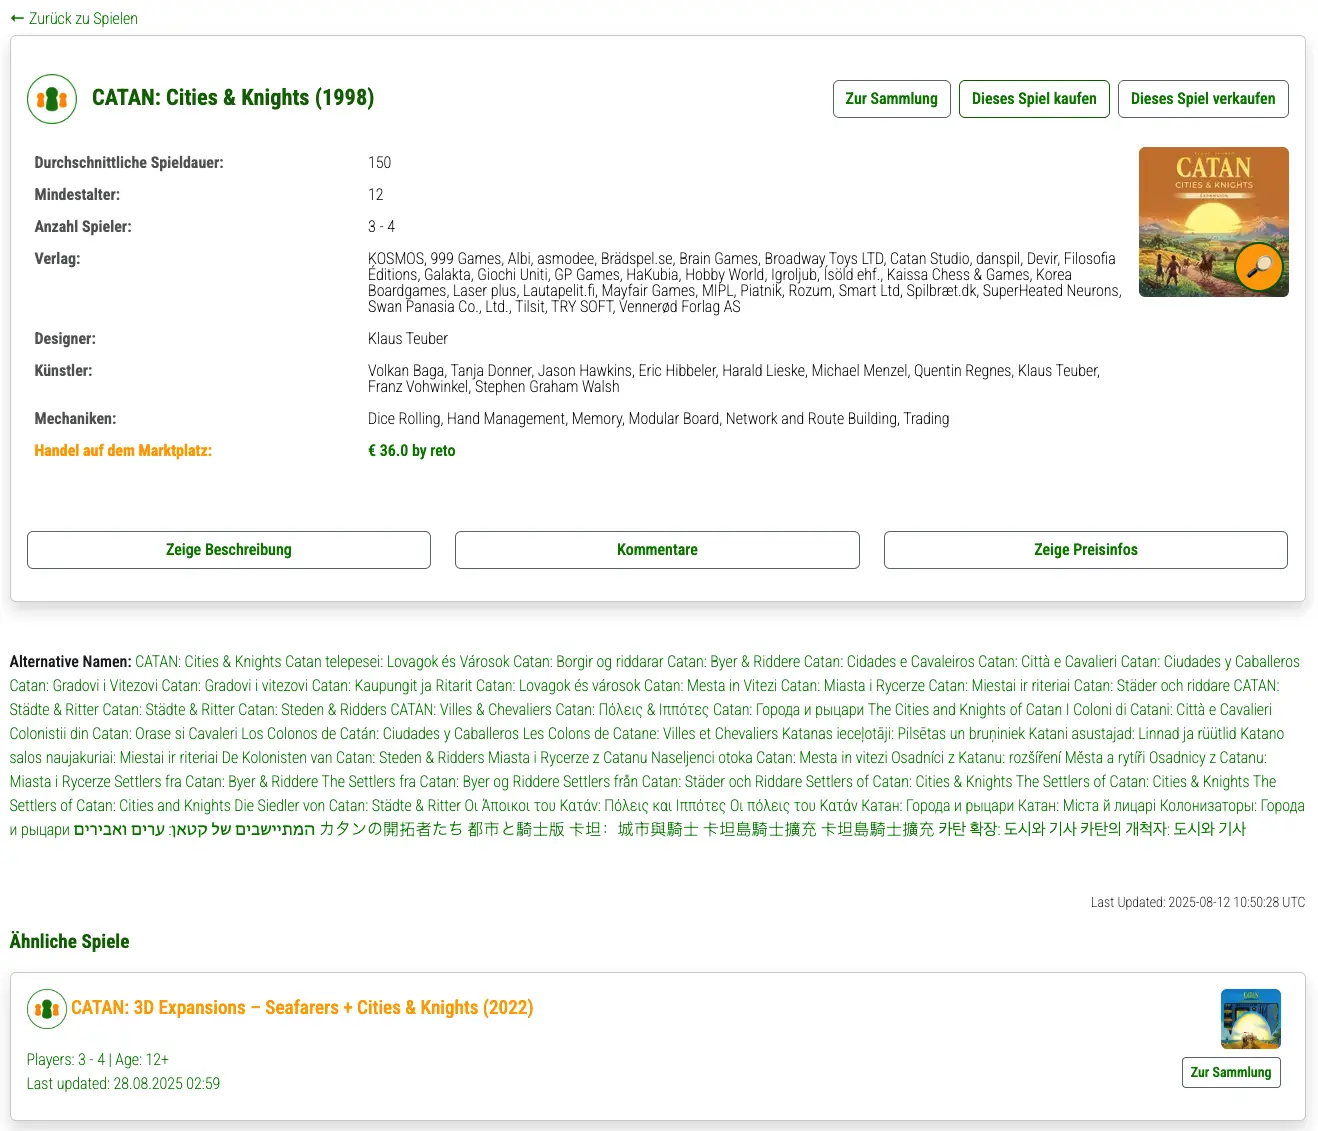This screenshot has width=1318, height=1131.
Task: Click the 'Ähnliche Spiele' heading
Action: pyautogui.click(x=69, y=941)
